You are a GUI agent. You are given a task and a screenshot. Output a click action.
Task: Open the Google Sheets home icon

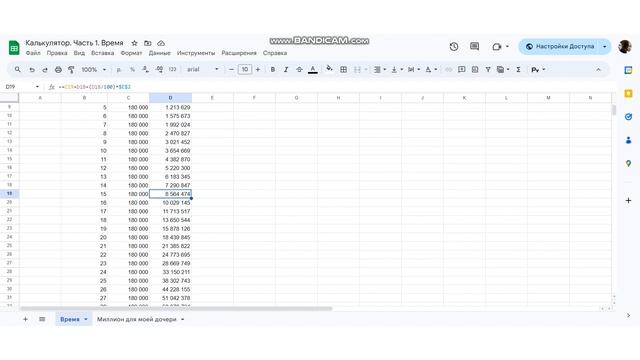coord(14,48)
